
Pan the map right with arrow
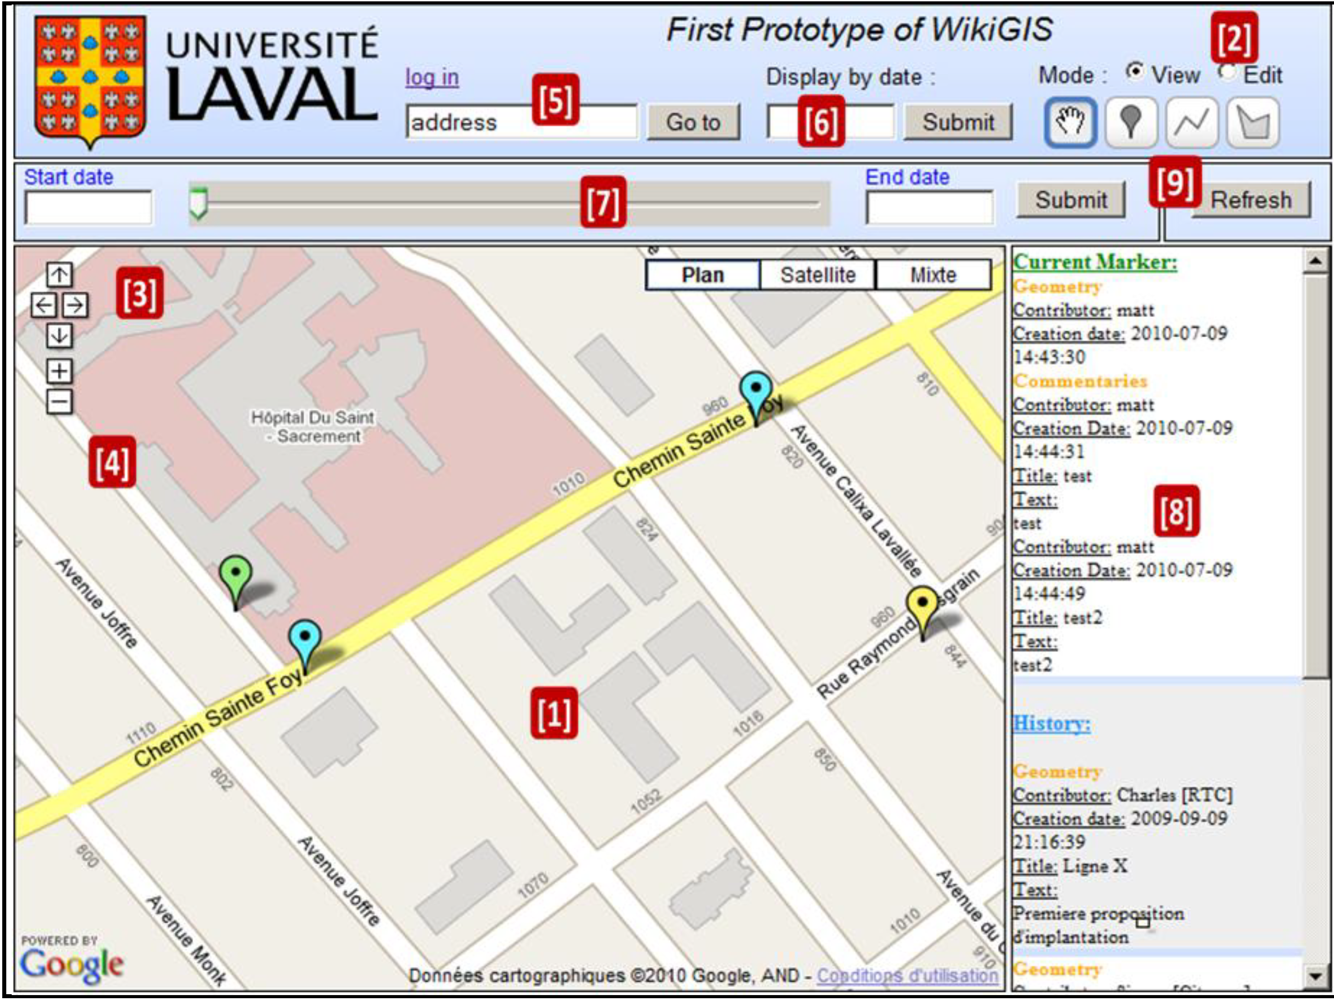pos(75,305)
